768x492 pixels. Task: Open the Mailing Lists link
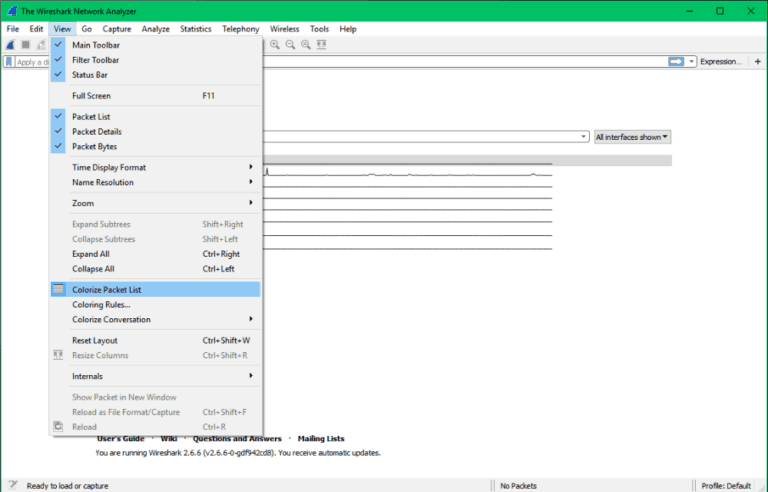coord(321,439)
